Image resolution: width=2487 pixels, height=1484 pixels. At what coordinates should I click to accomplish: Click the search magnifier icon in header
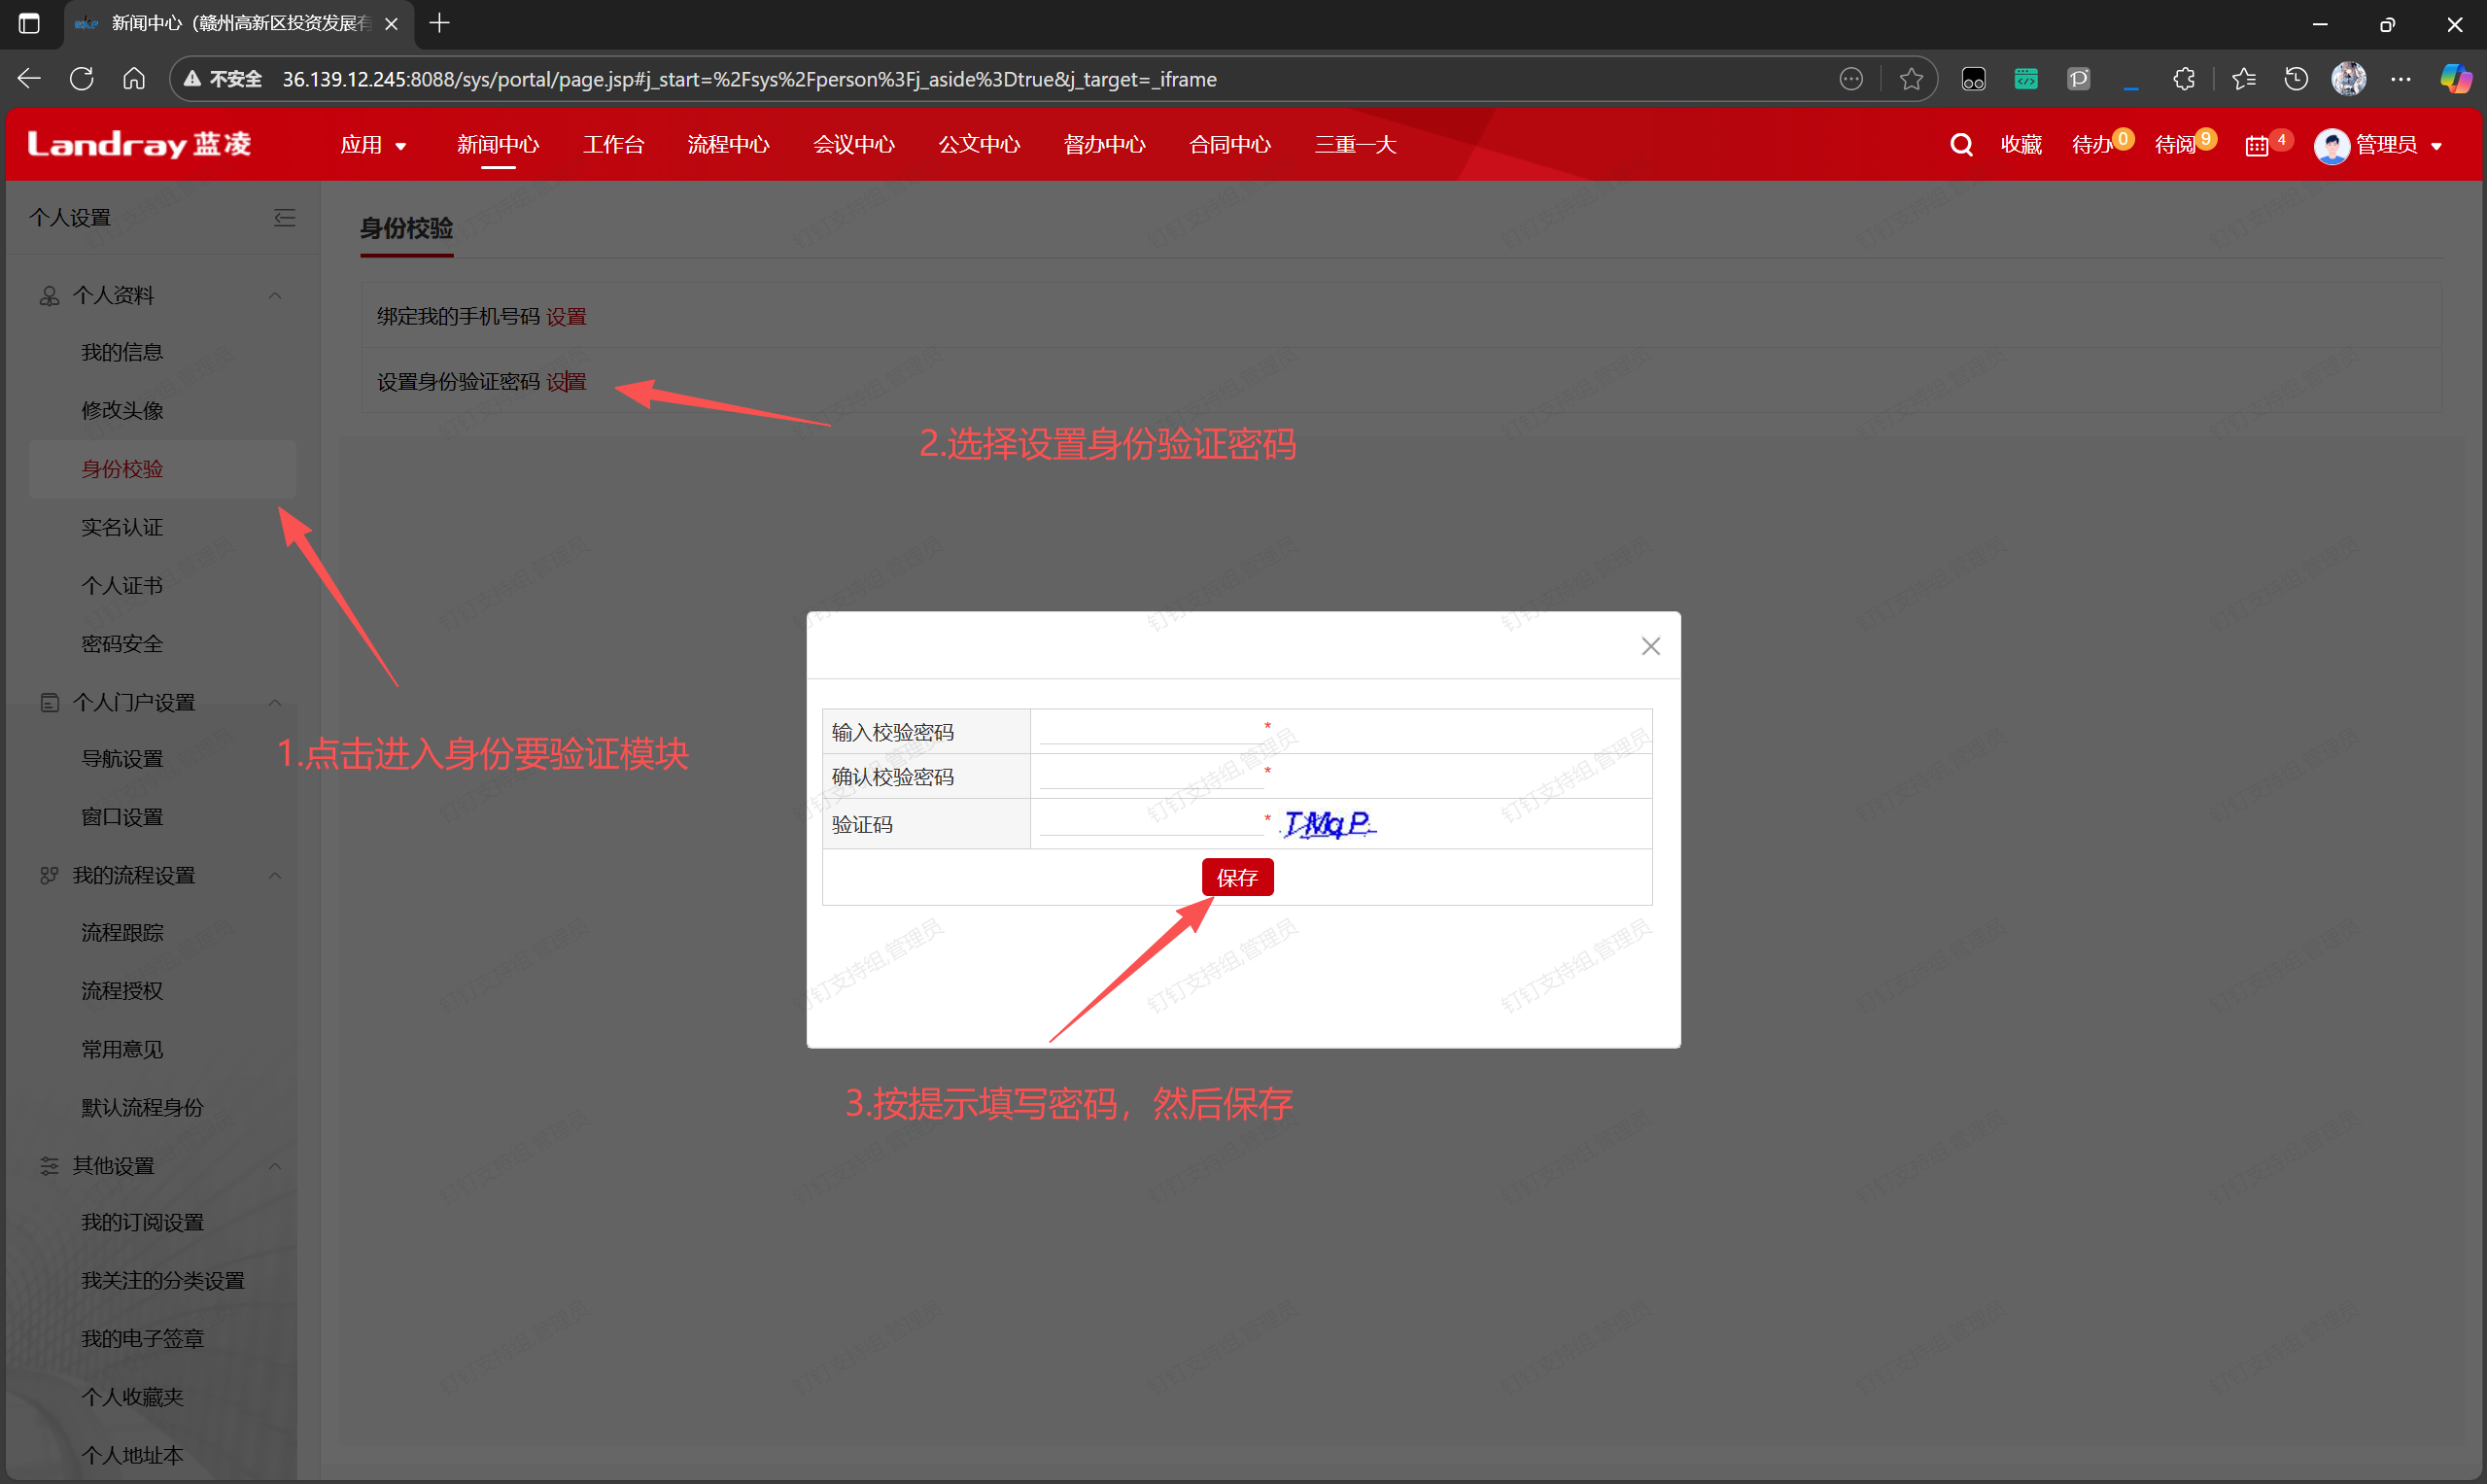click(1960, 145)
